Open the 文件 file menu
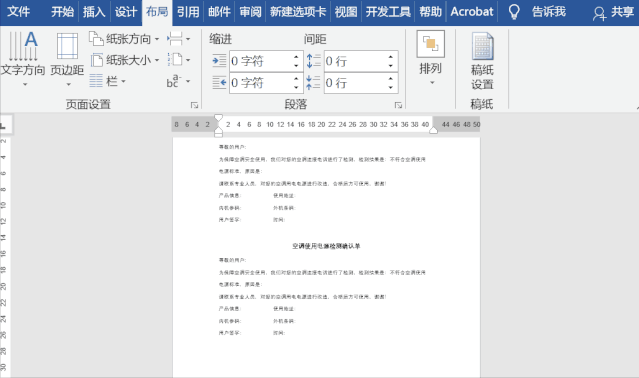This screenshot has height=378, width=639. click(x=19, y=12)
